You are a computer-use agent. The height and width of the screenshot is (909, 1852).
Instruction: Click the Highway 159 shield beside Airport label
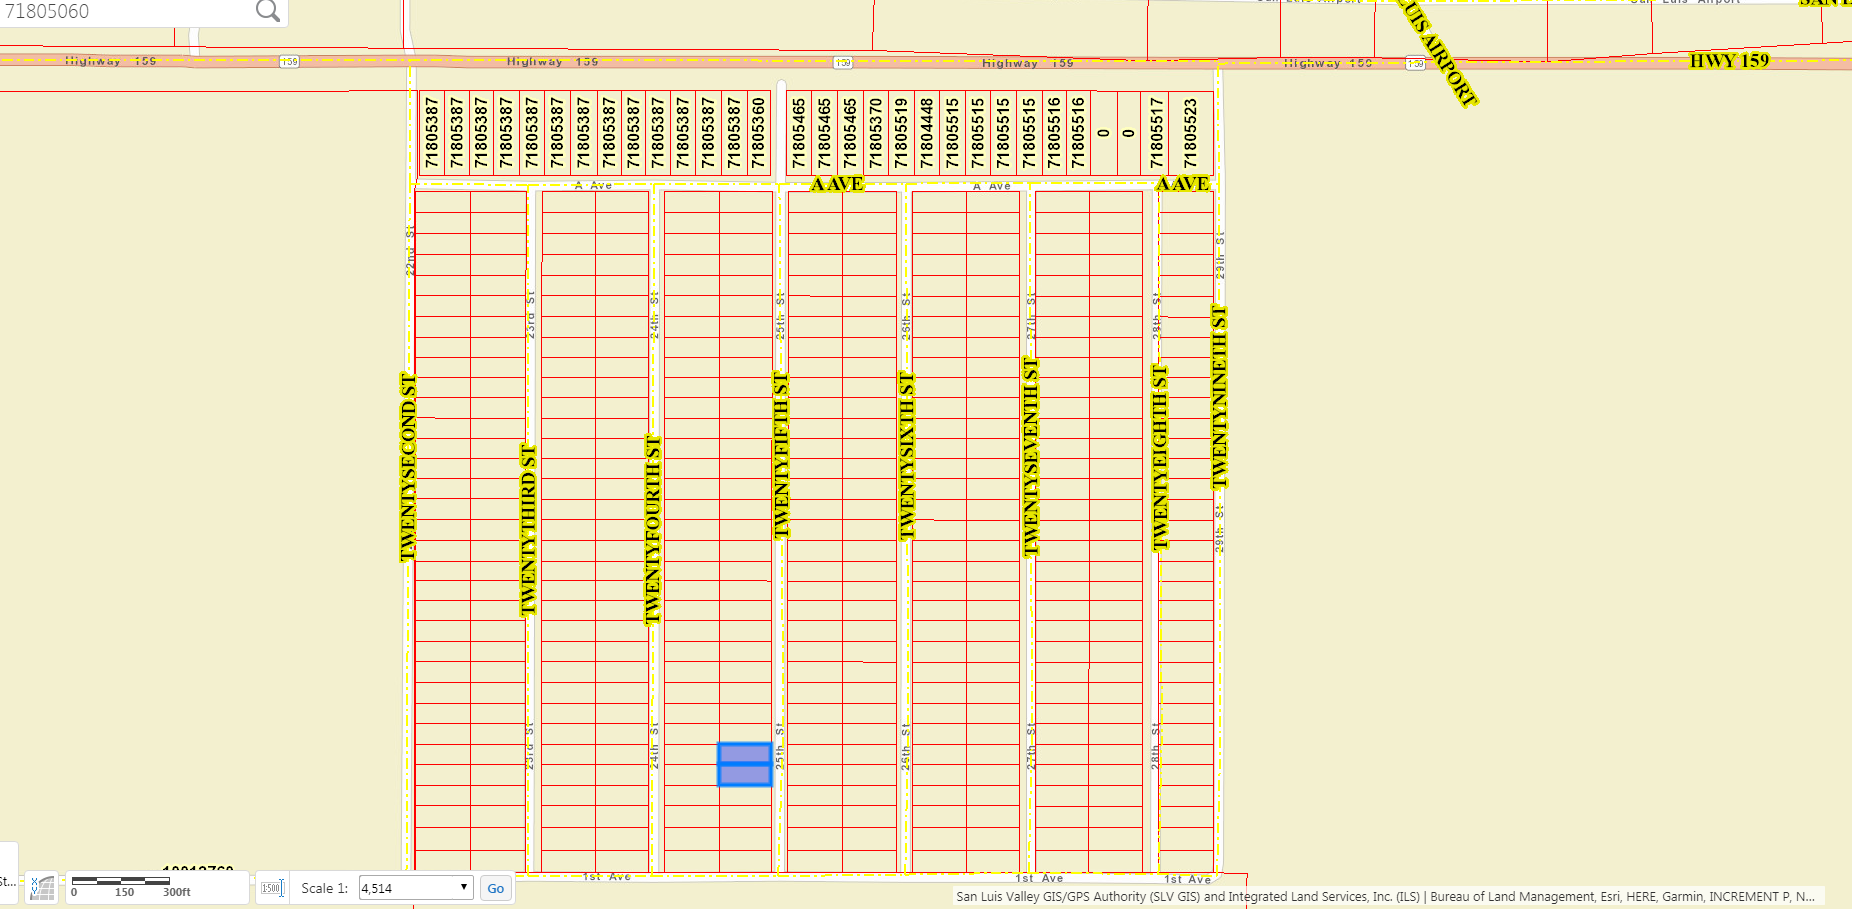click(1415, 63)
